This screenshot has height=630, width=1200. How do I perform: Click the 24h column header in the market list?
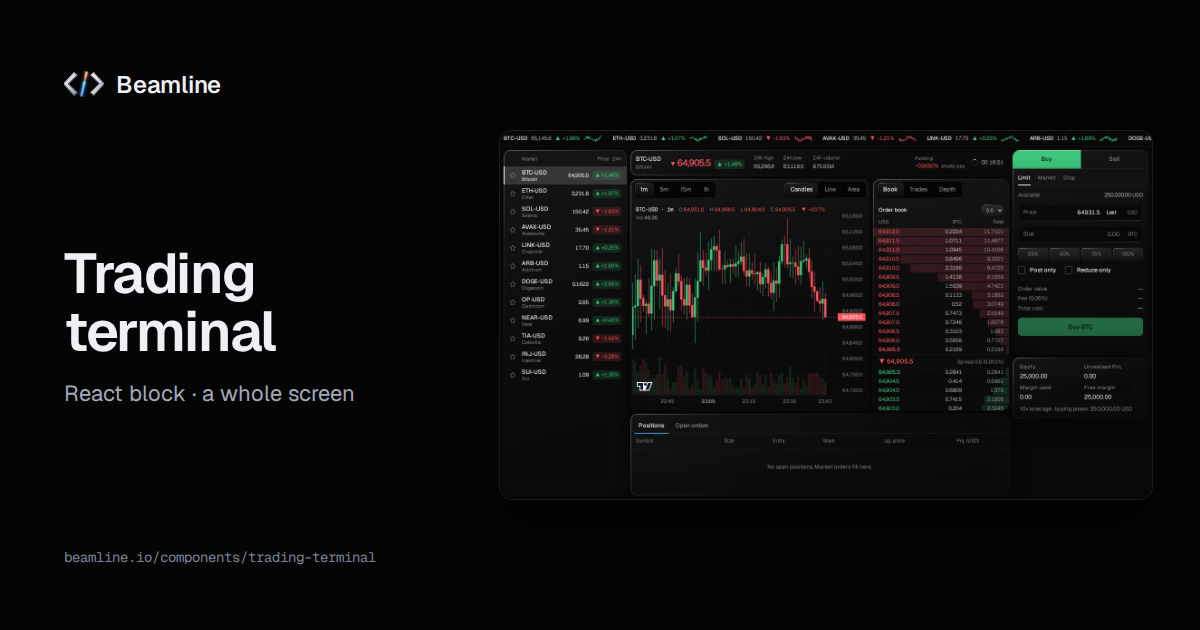(x=617, y=159)
